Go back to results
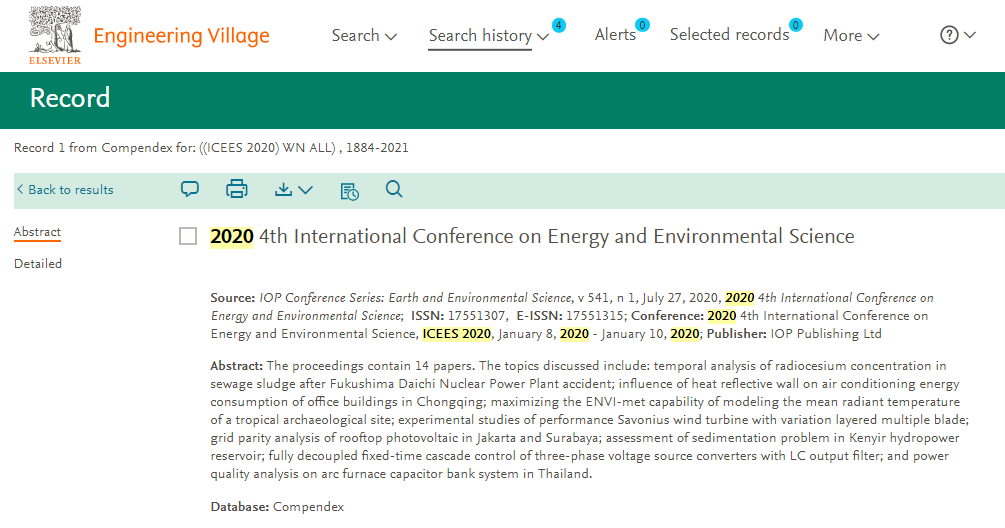 tap(65, 190)
